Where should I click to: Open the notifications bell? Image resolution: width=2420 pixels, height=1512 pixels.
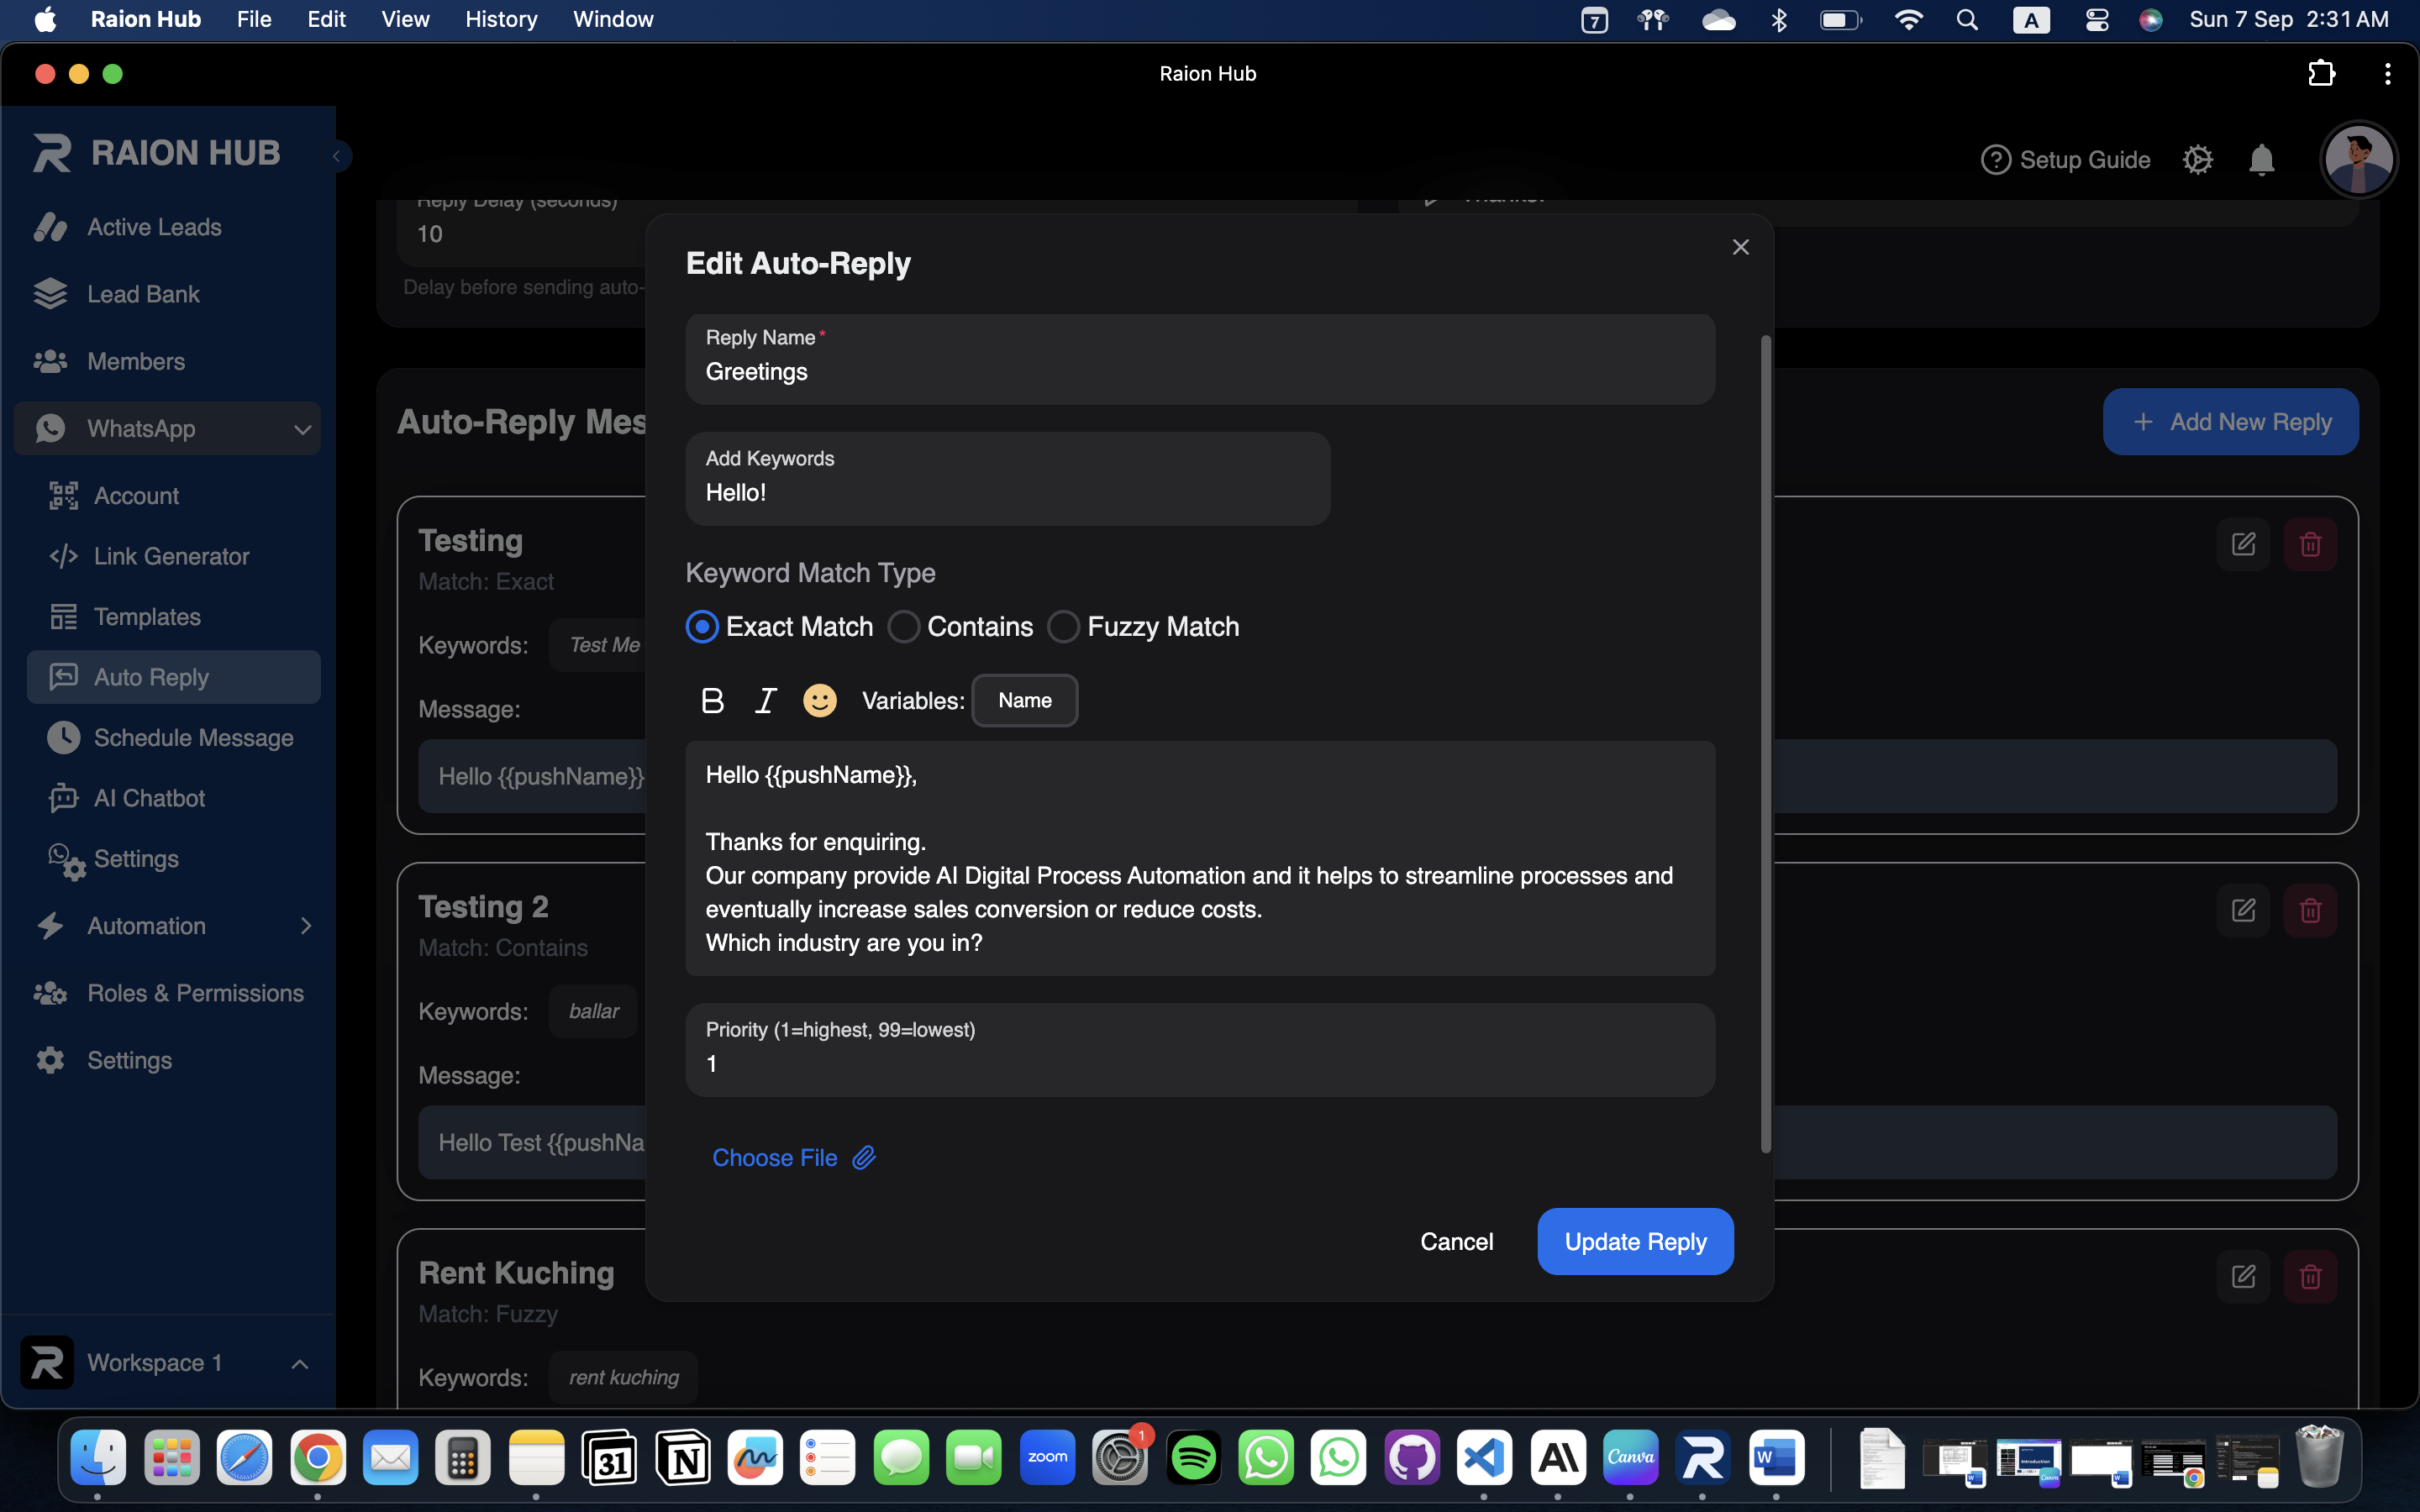(x=2262, y=160)
